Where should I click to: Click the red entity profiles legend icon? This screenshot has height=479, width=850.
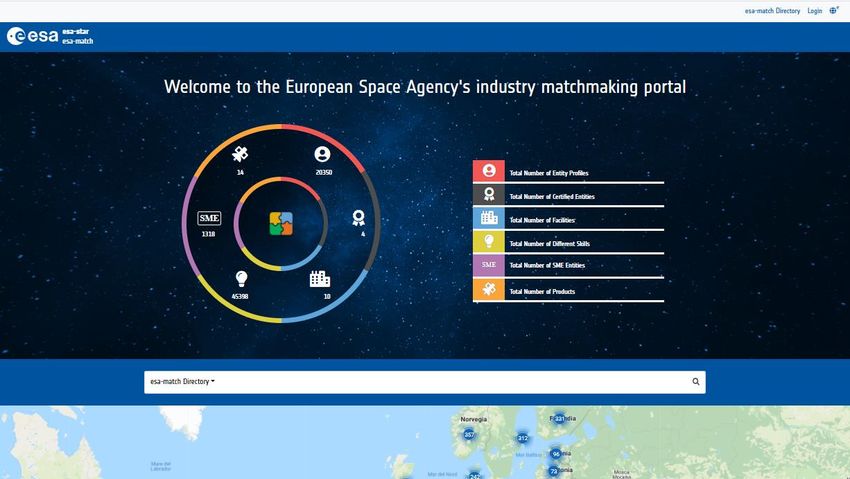tap(488, 171)
